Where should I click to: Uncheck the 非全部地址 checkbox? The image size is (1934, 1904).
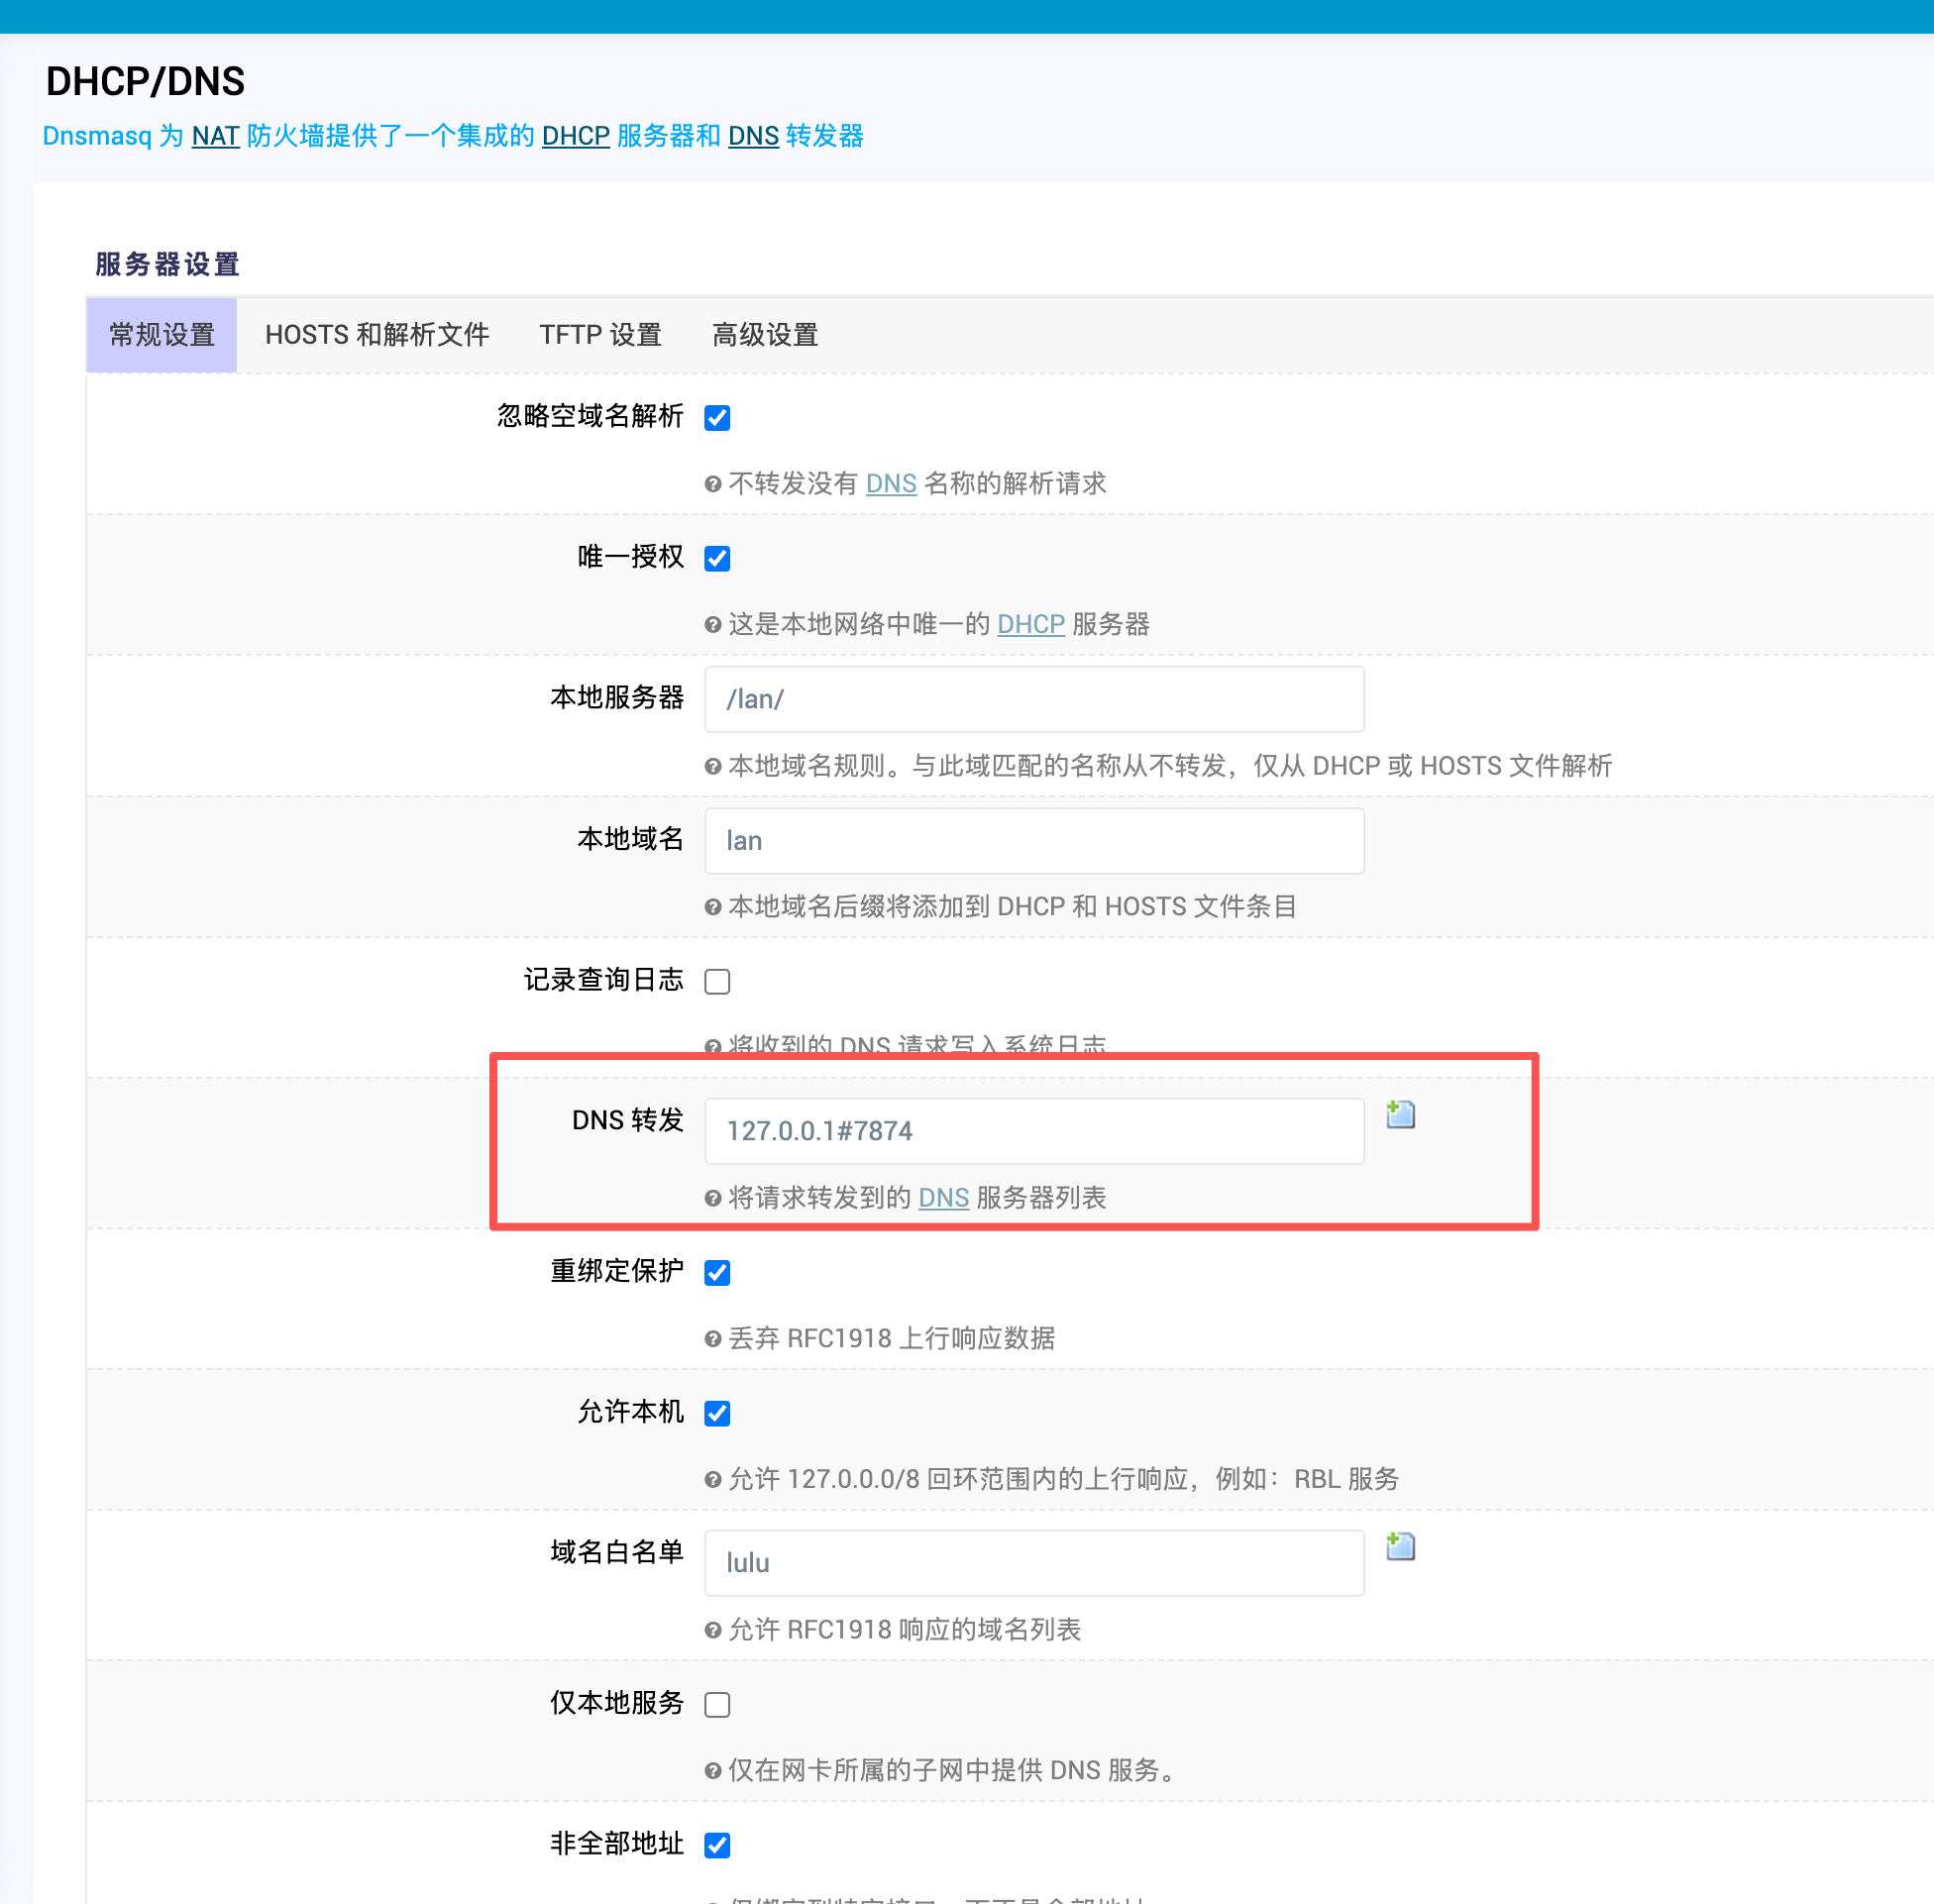tap(717, 1845)
